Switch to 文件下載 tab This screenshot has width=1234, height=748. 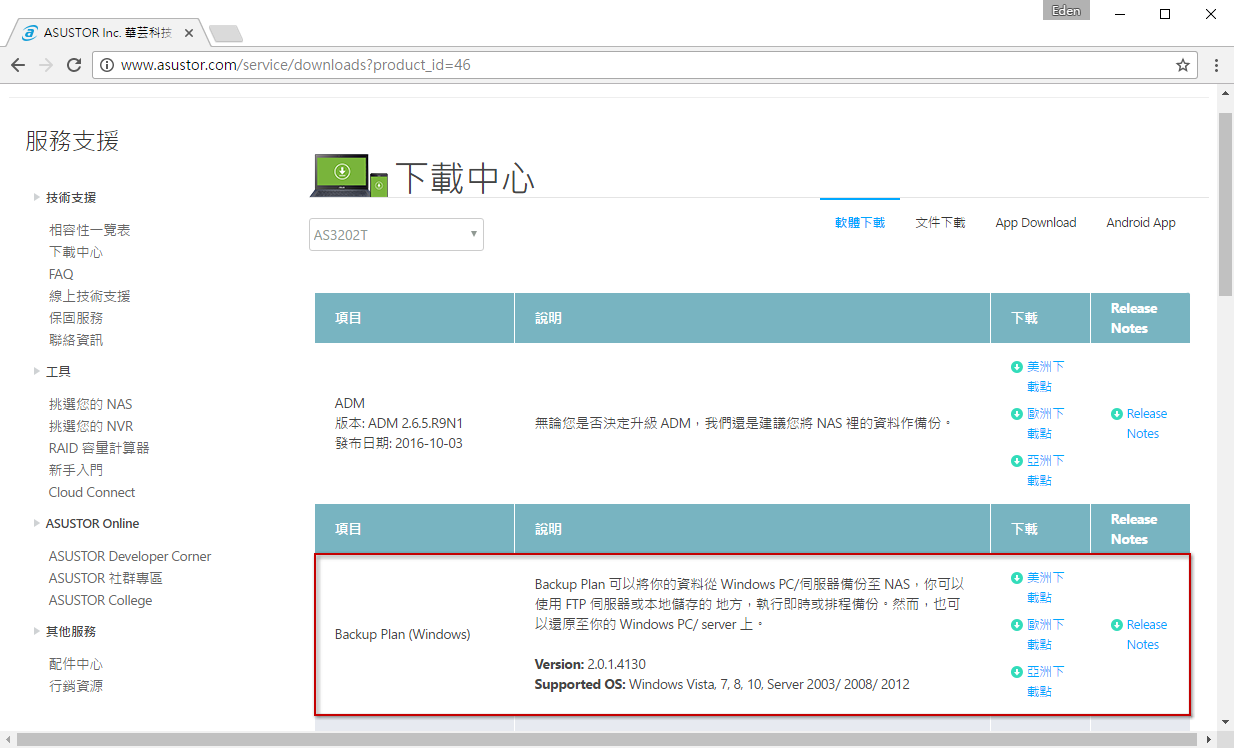pos(940,223)
